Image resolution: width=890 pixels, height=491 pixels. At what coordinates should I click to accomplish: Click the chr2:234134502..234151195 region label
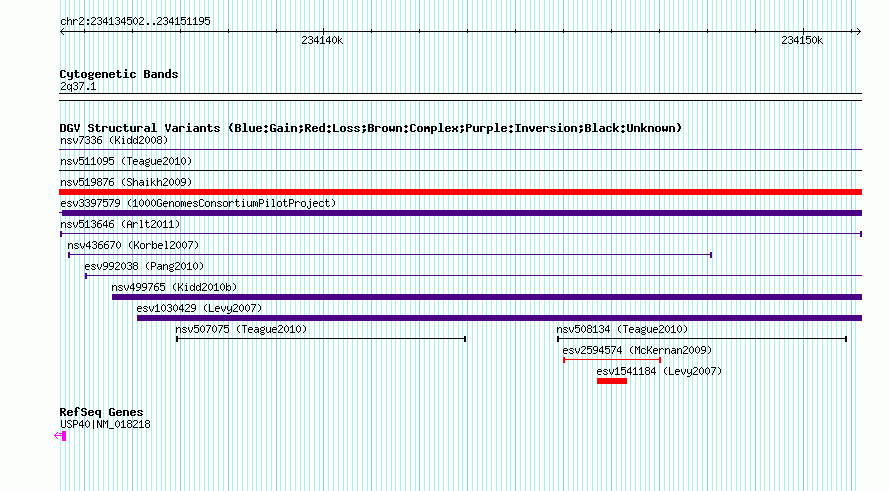click(135, 21)
